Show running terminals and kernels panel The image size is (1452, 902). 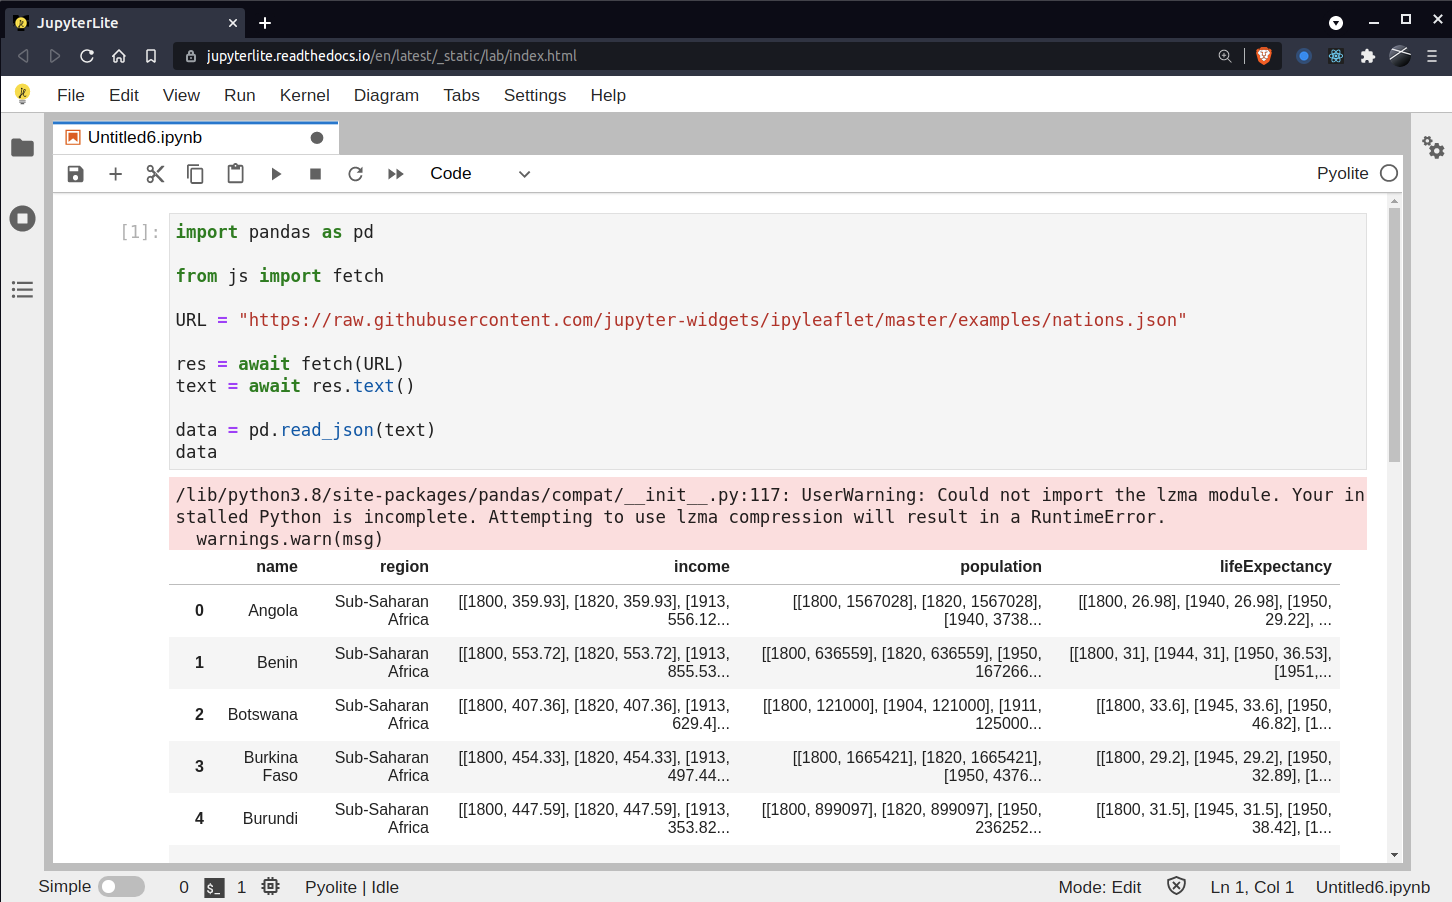22,218
